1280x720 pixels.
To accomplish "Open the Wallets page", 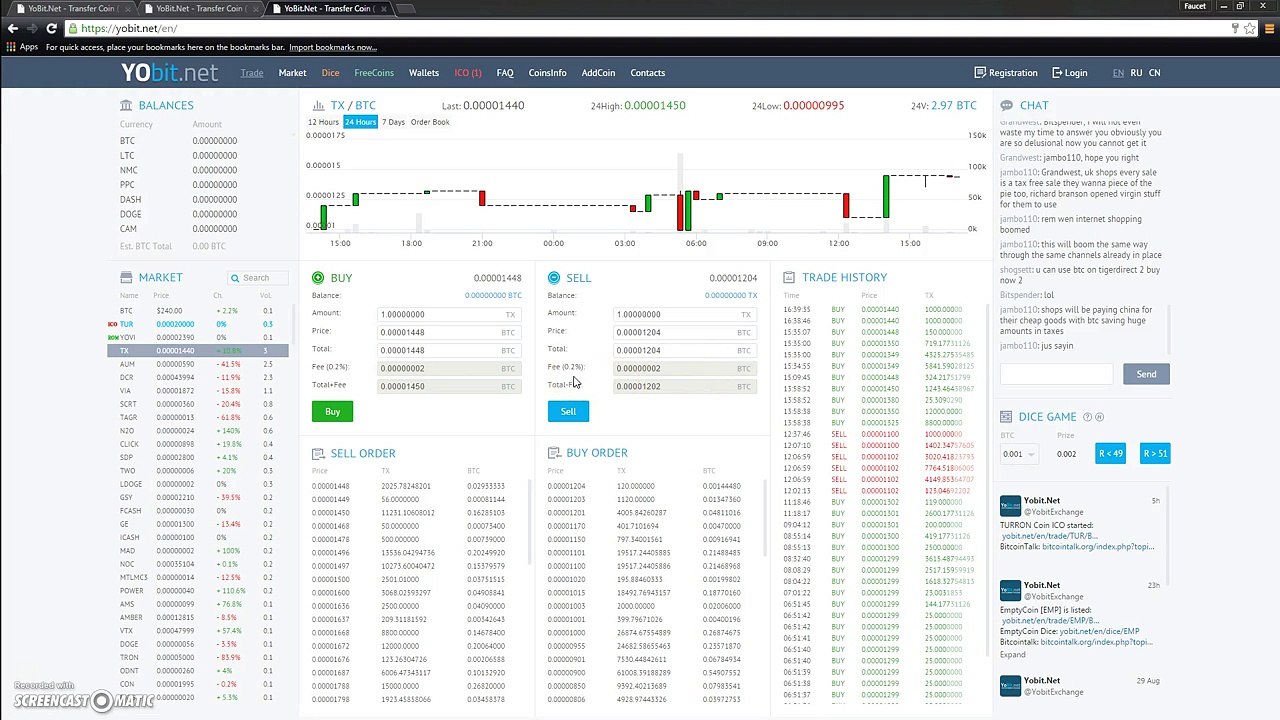I will pos(424,72).
